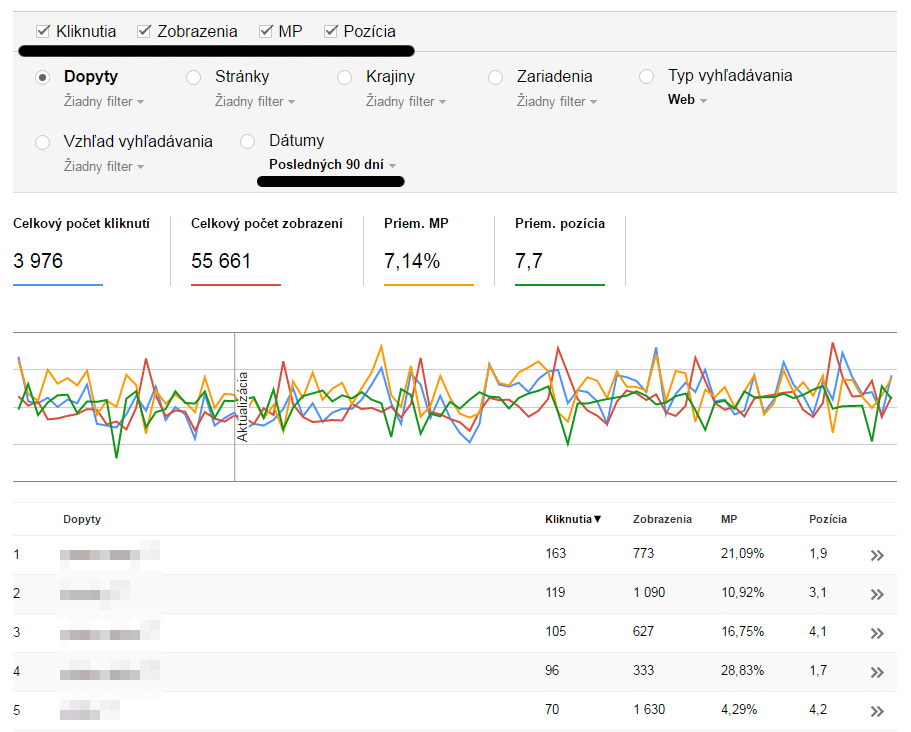911x732 pixels.
Task: Click the Dopyty column header
Action: (x=82, y=519)
